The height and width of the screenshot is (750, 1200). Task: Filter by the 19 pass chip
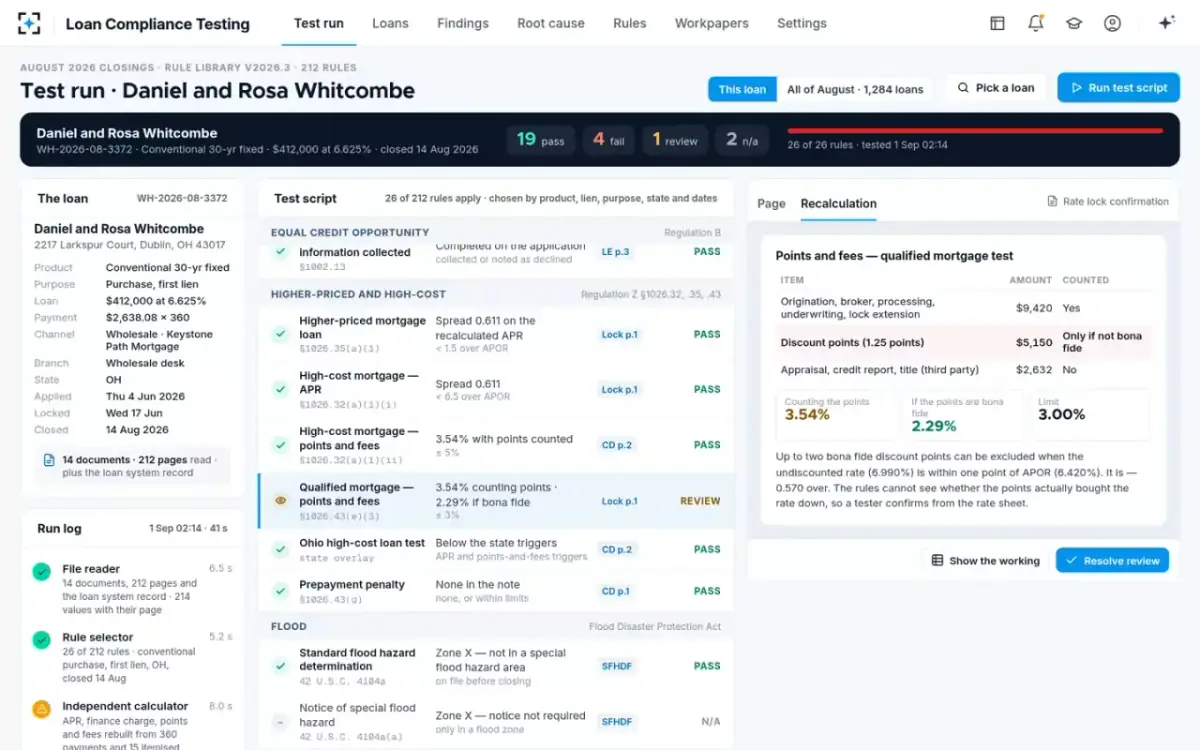[x=539, y=140]
